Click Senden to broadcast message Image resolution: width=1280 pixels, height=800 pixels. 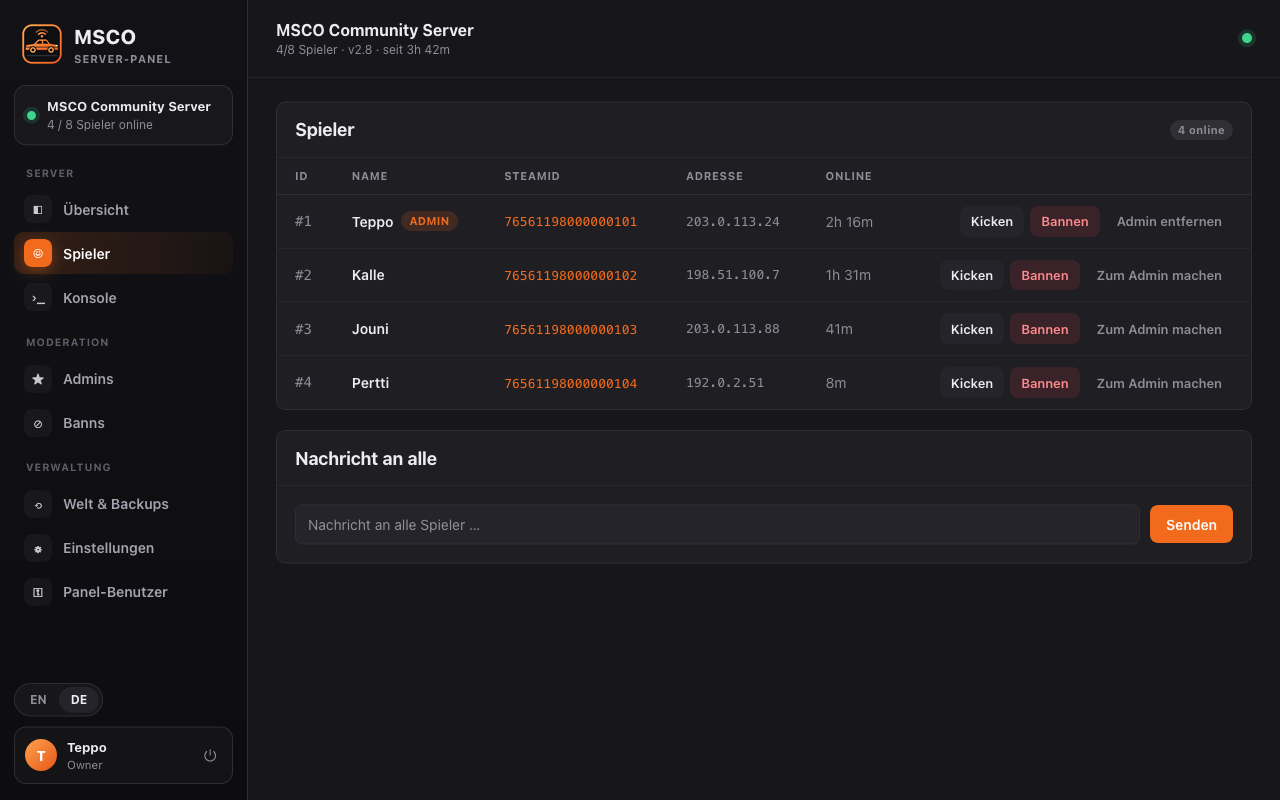coord(1191,525)
